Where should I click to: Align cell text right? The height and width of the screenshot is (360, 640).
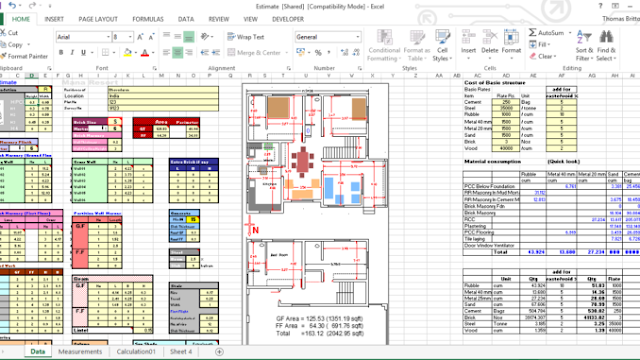coord(189,52)
